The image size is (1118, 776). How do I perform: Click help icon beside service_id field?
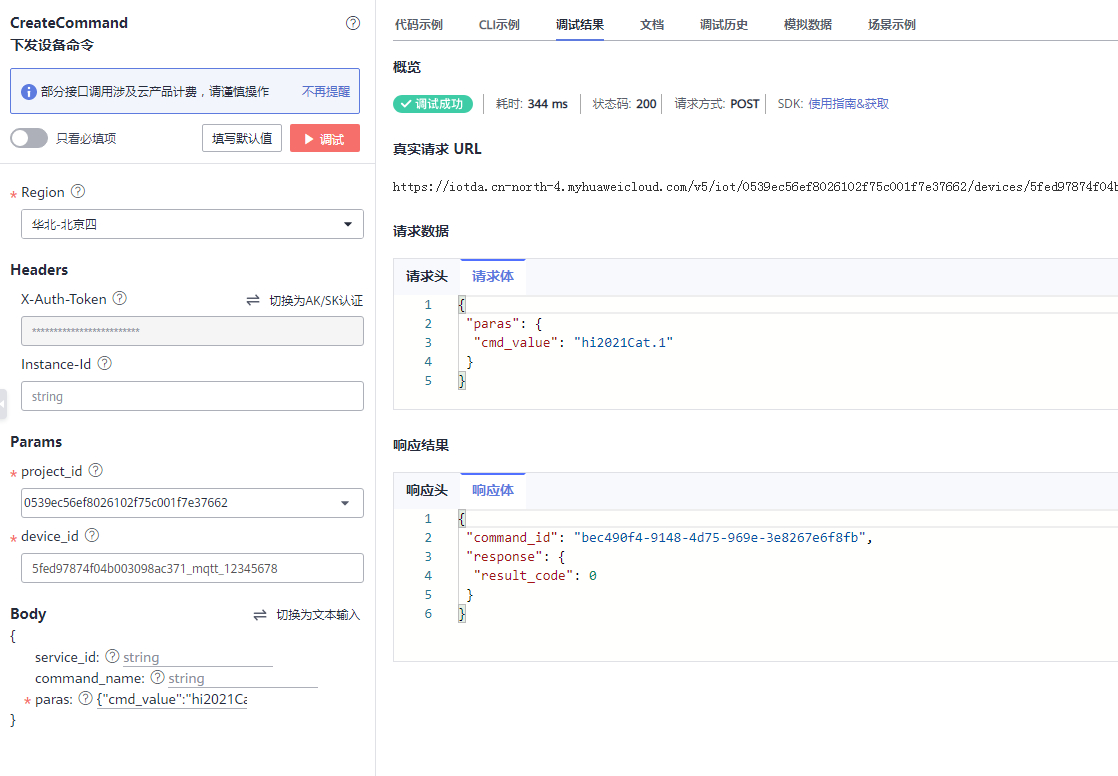click(x=112, y=656)
